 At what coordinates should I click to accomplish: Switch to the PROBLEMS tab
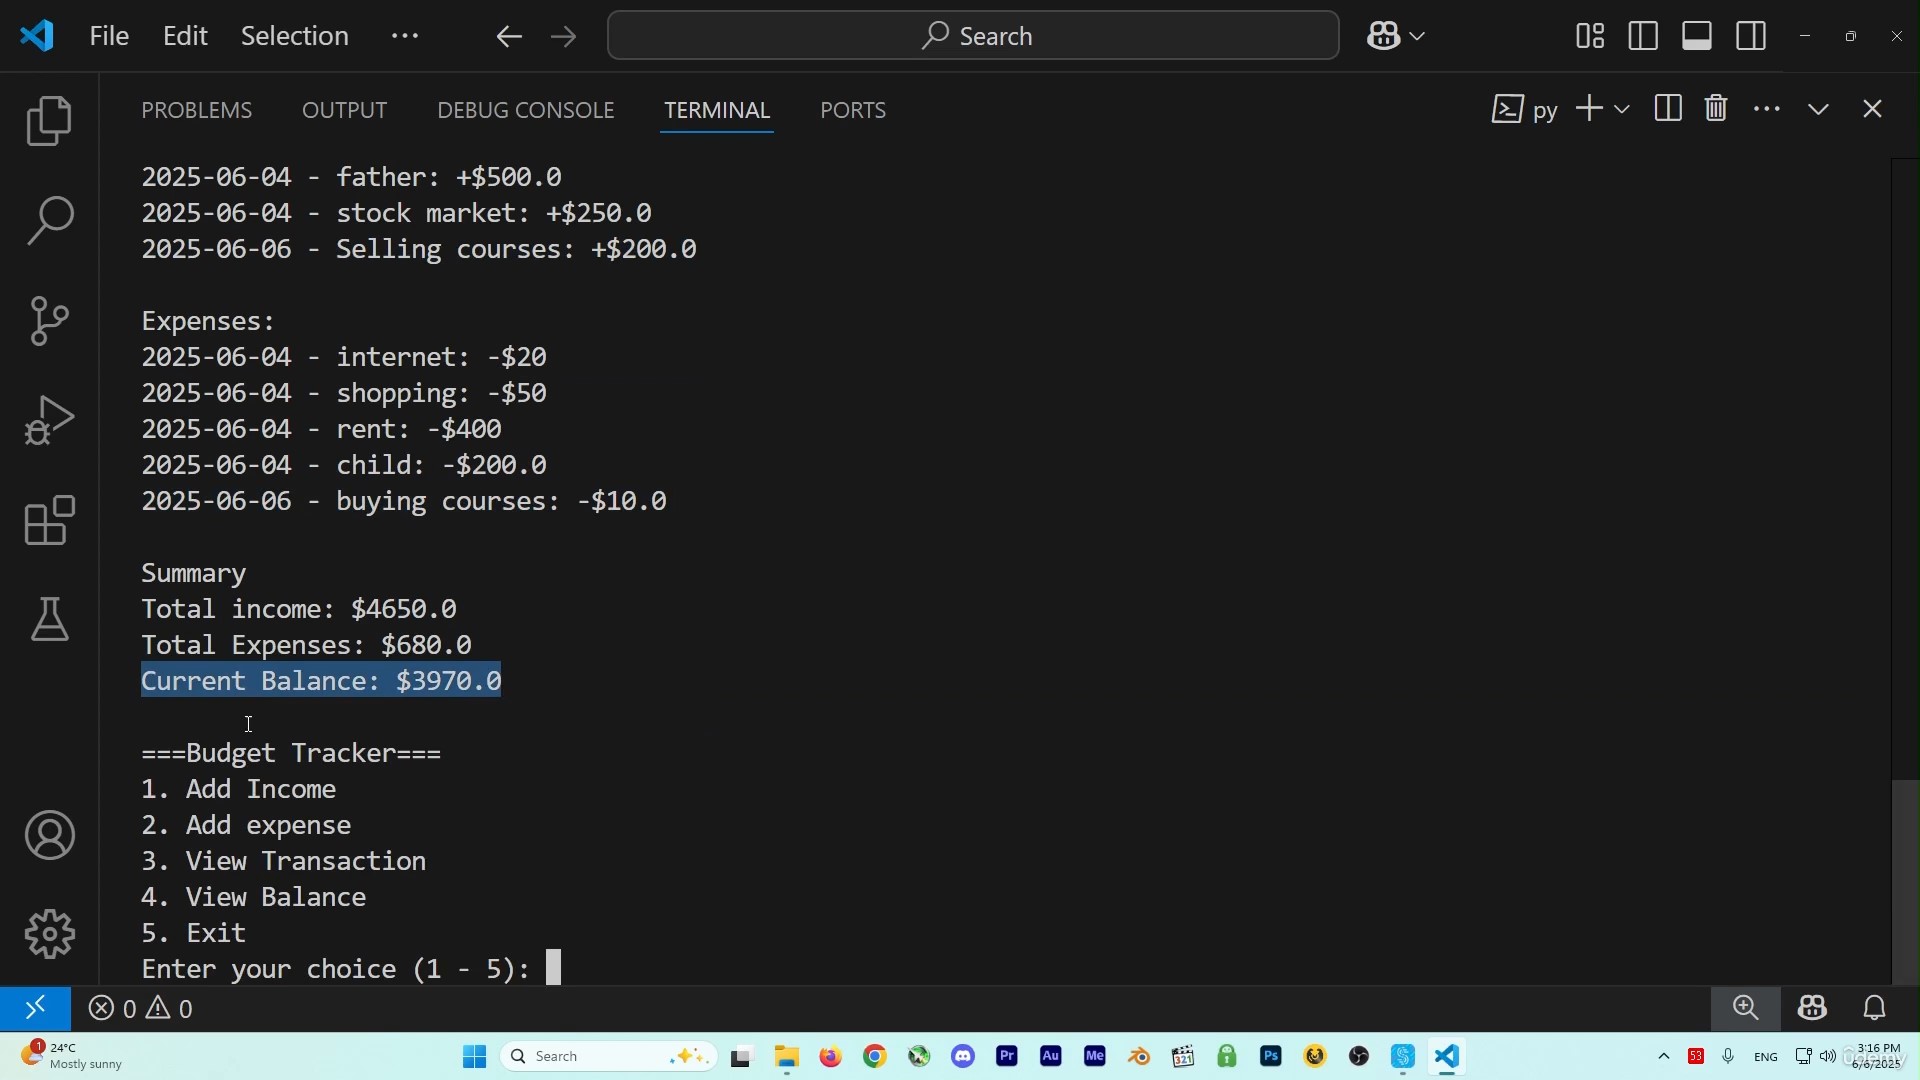pos(196,110)
